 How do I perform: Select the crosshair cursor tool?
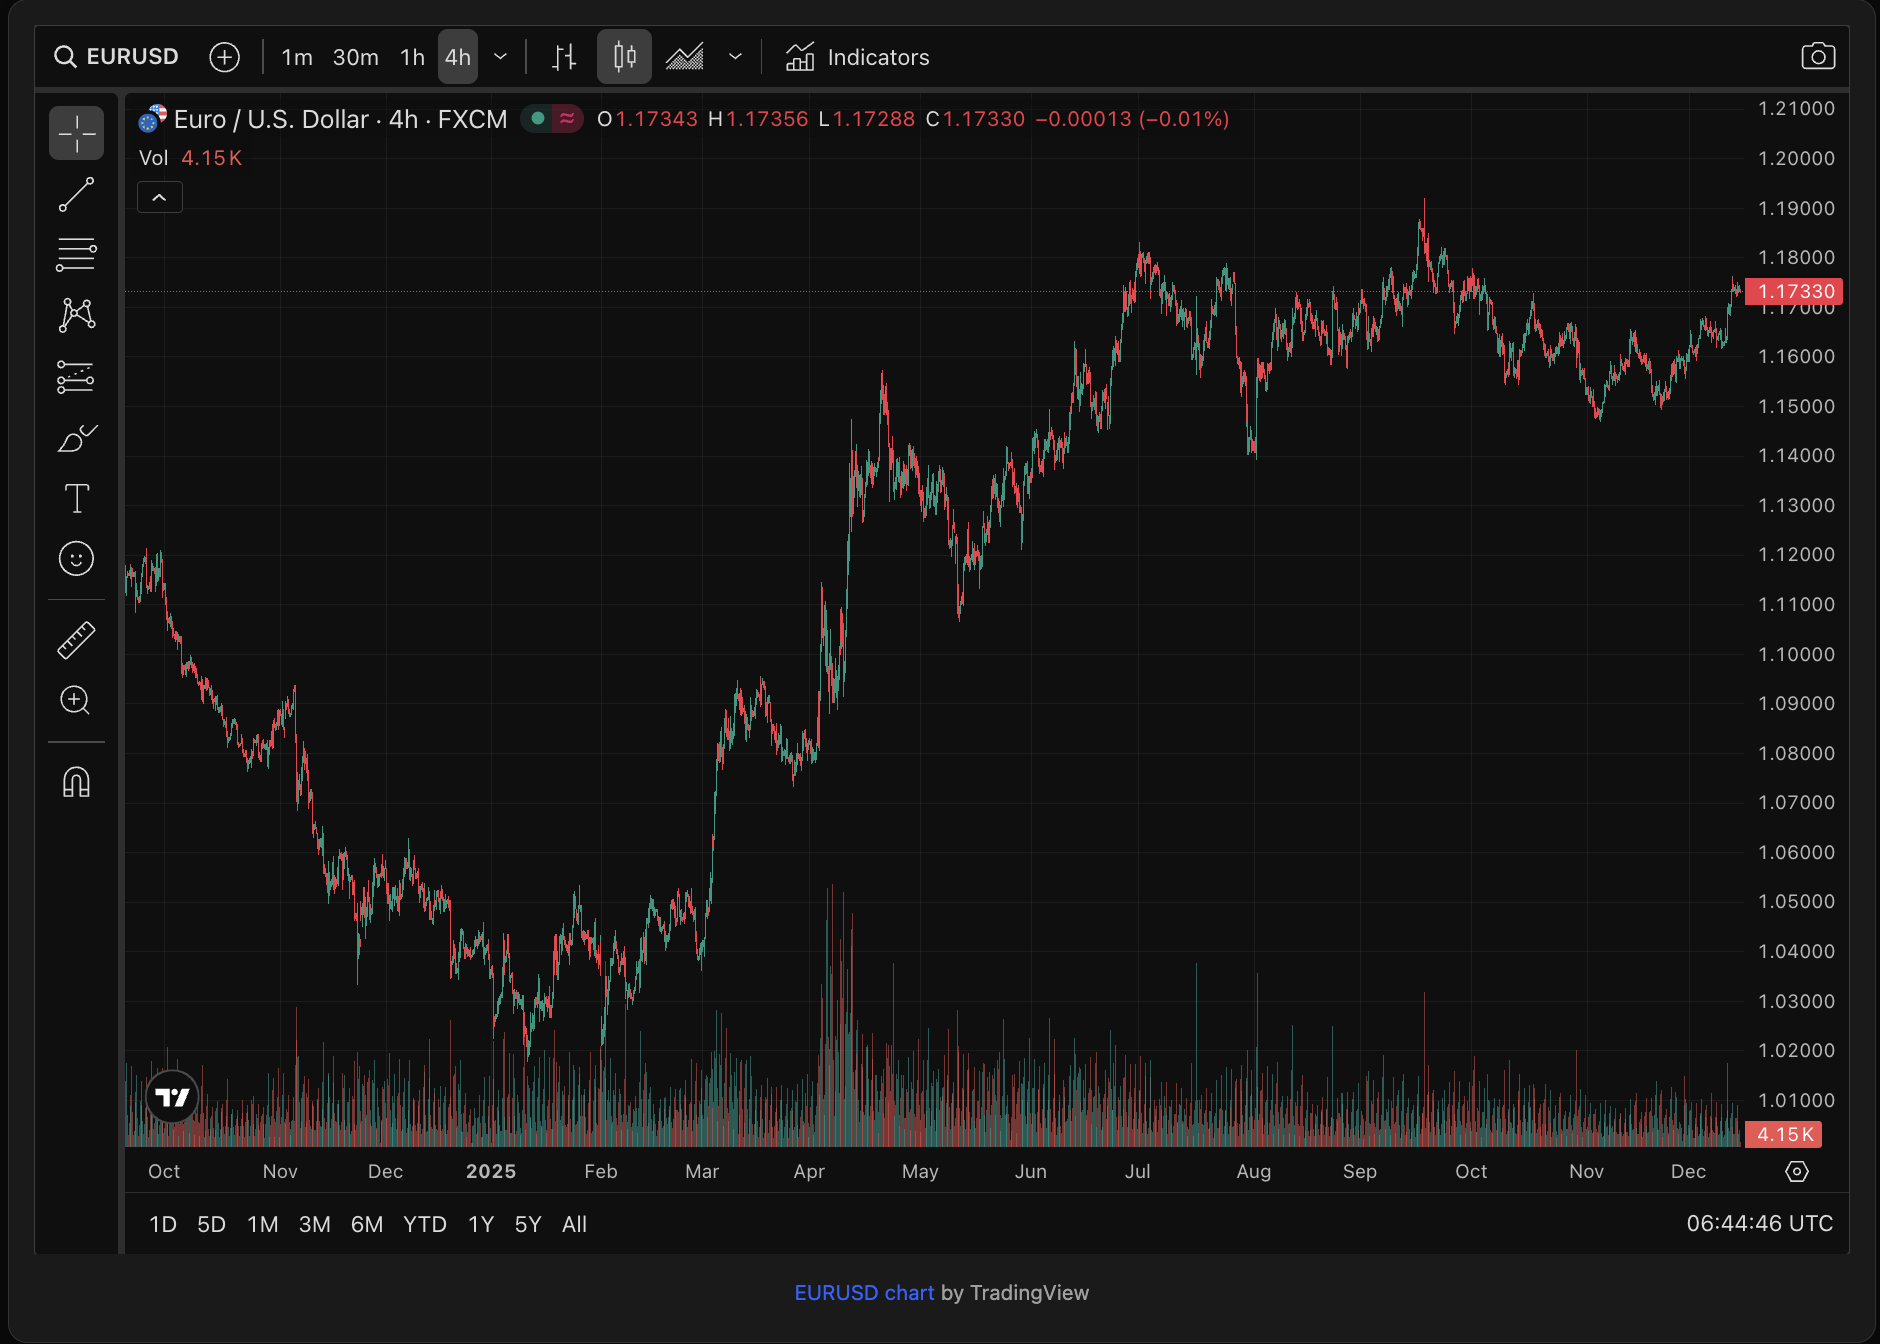click(76, 132)
